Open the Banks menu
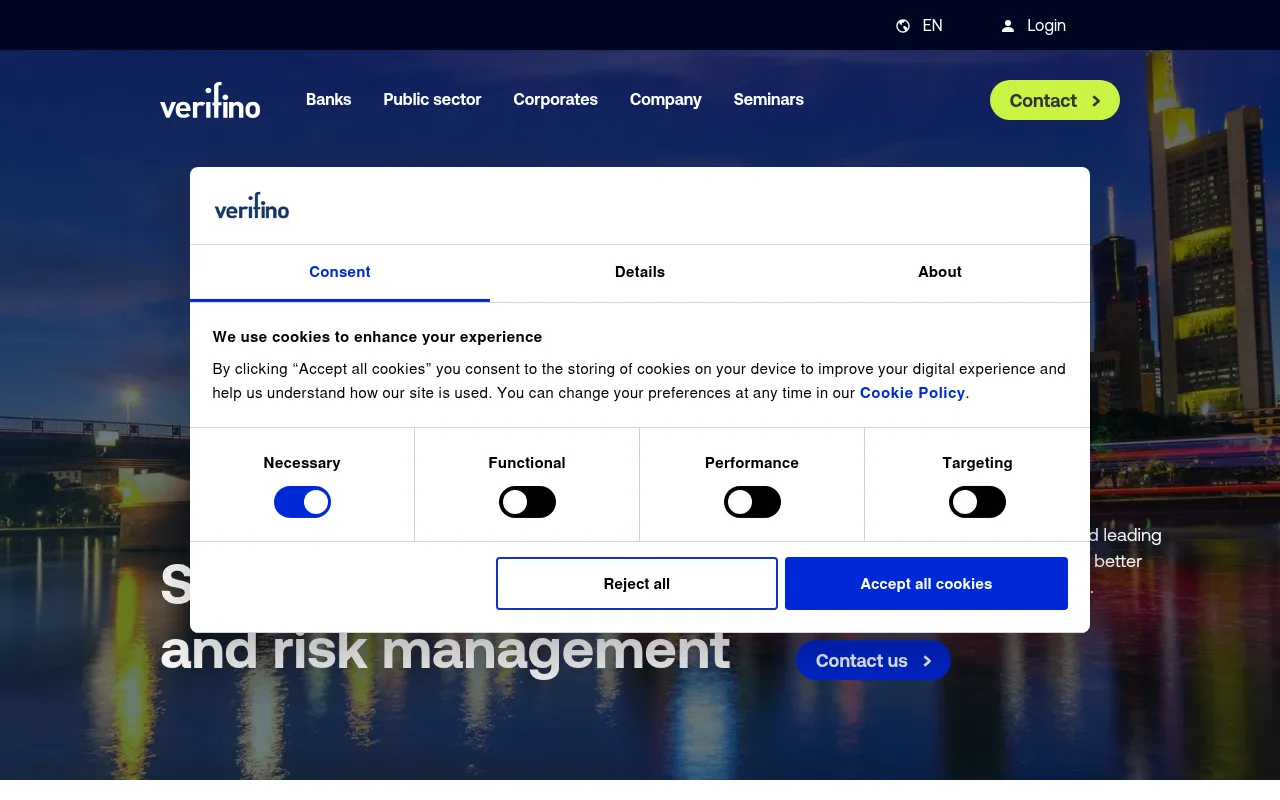This screenshot has height=800, width=1280. click(329, 100)
